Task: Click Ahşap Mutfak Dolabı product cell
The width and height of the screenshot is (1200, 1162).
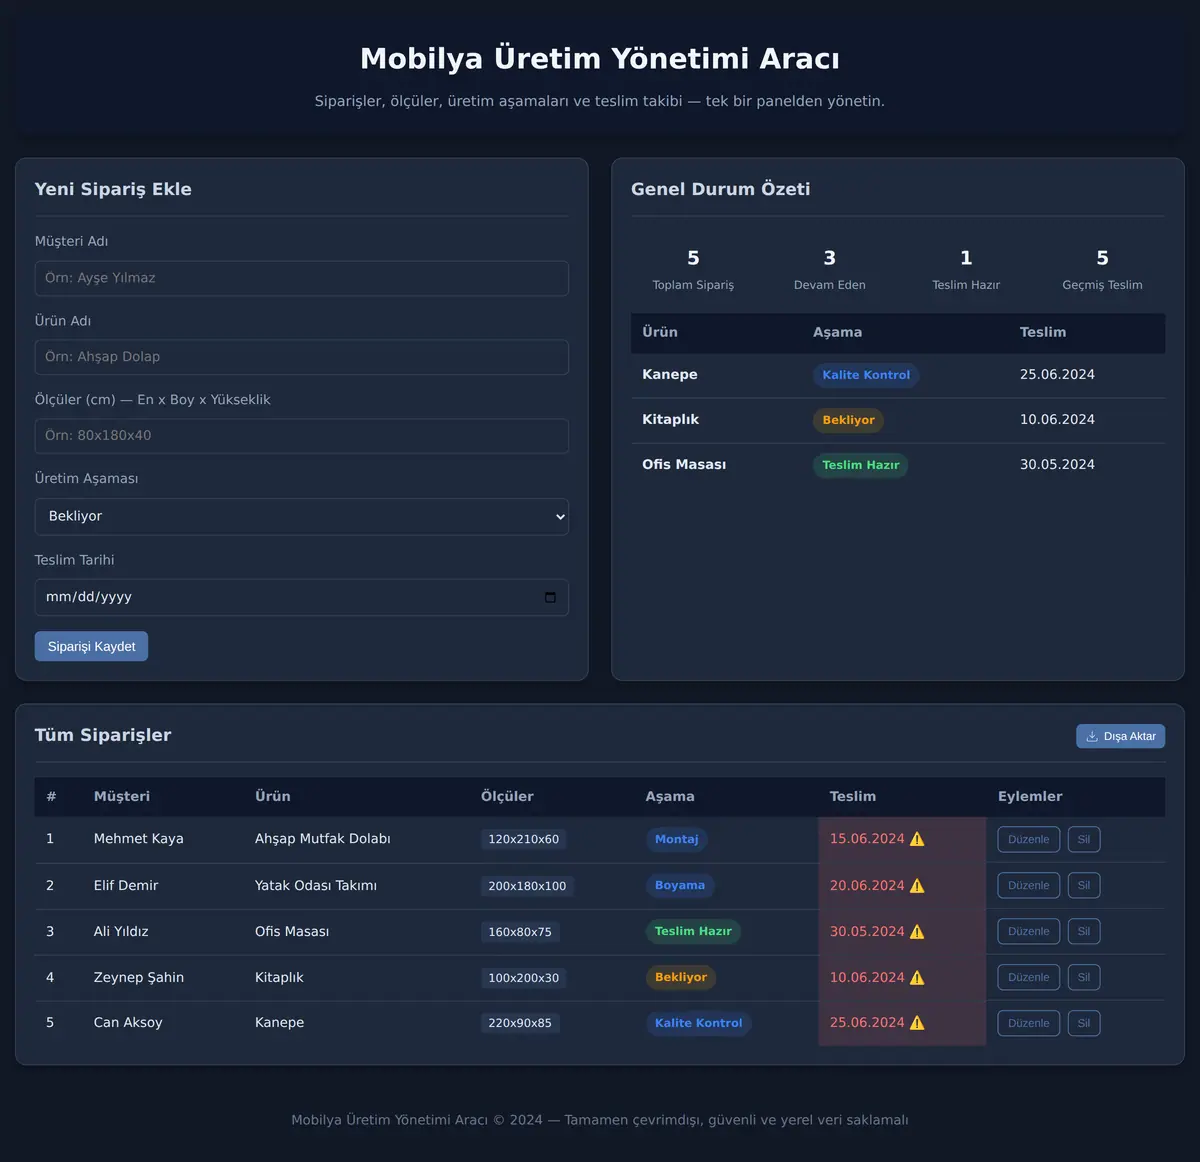Action: tap(323, 839)
